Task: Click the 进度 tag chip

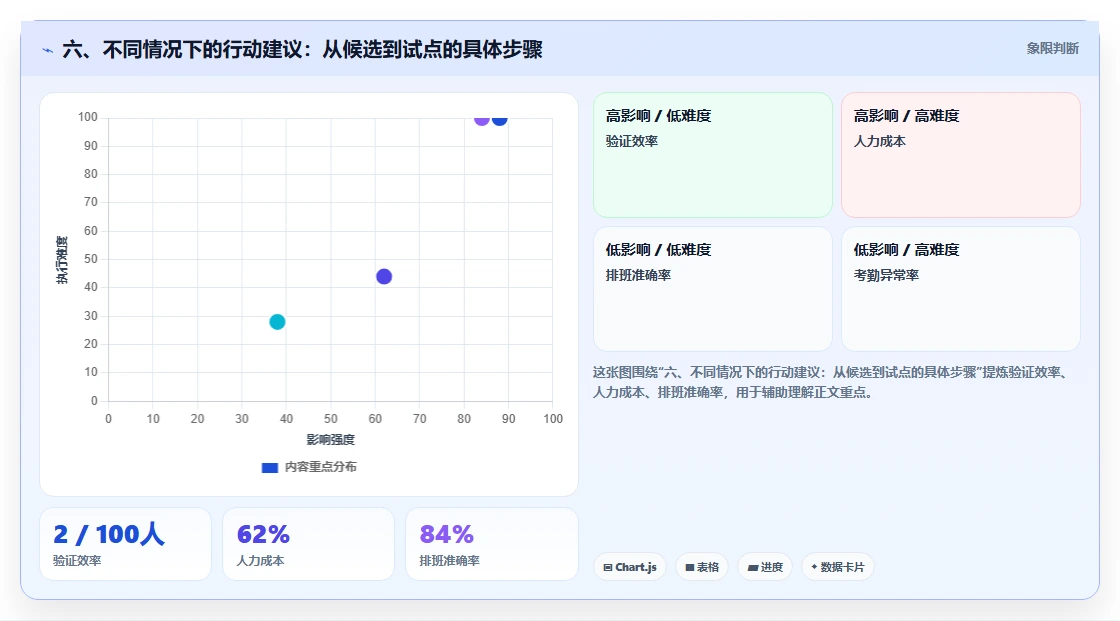Action: click(x=765, y=567)
